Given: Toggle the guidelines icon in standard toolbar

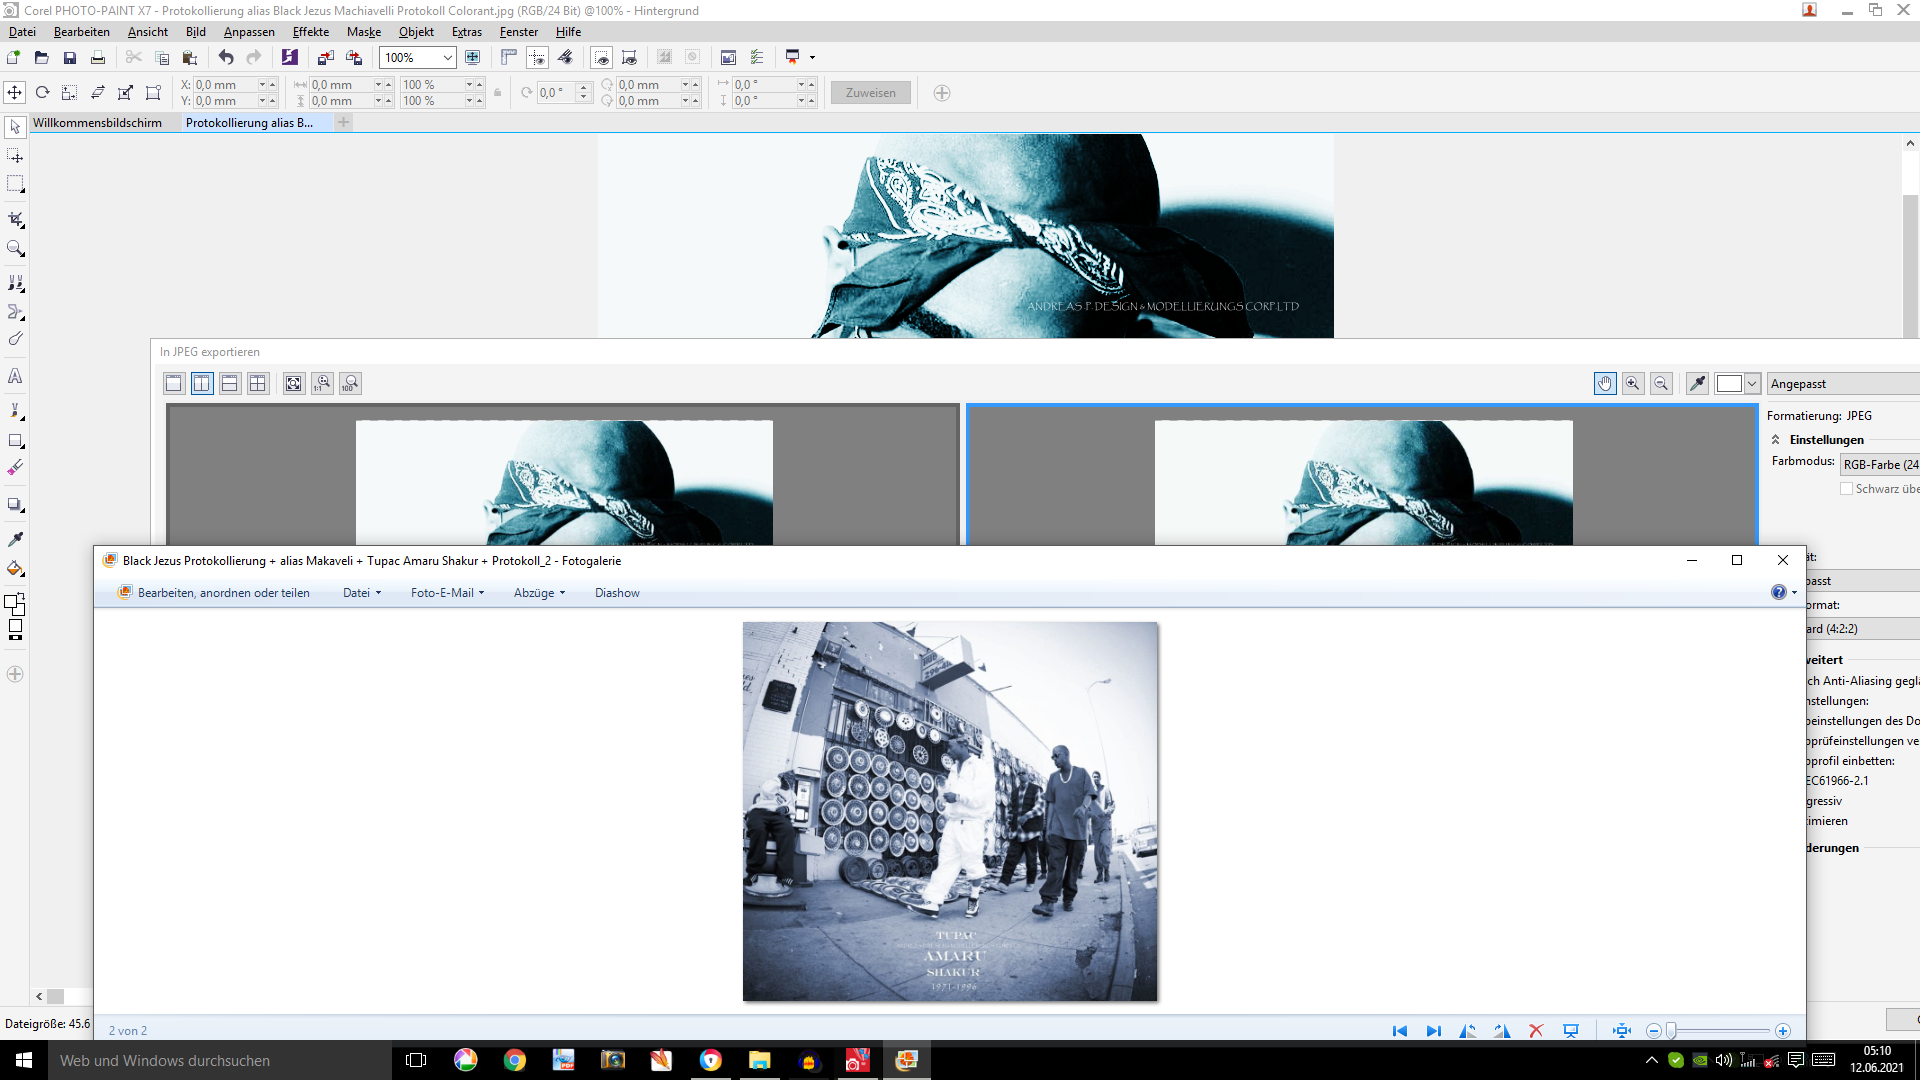Looking at the screenshot, I should (x=537, y=58).
